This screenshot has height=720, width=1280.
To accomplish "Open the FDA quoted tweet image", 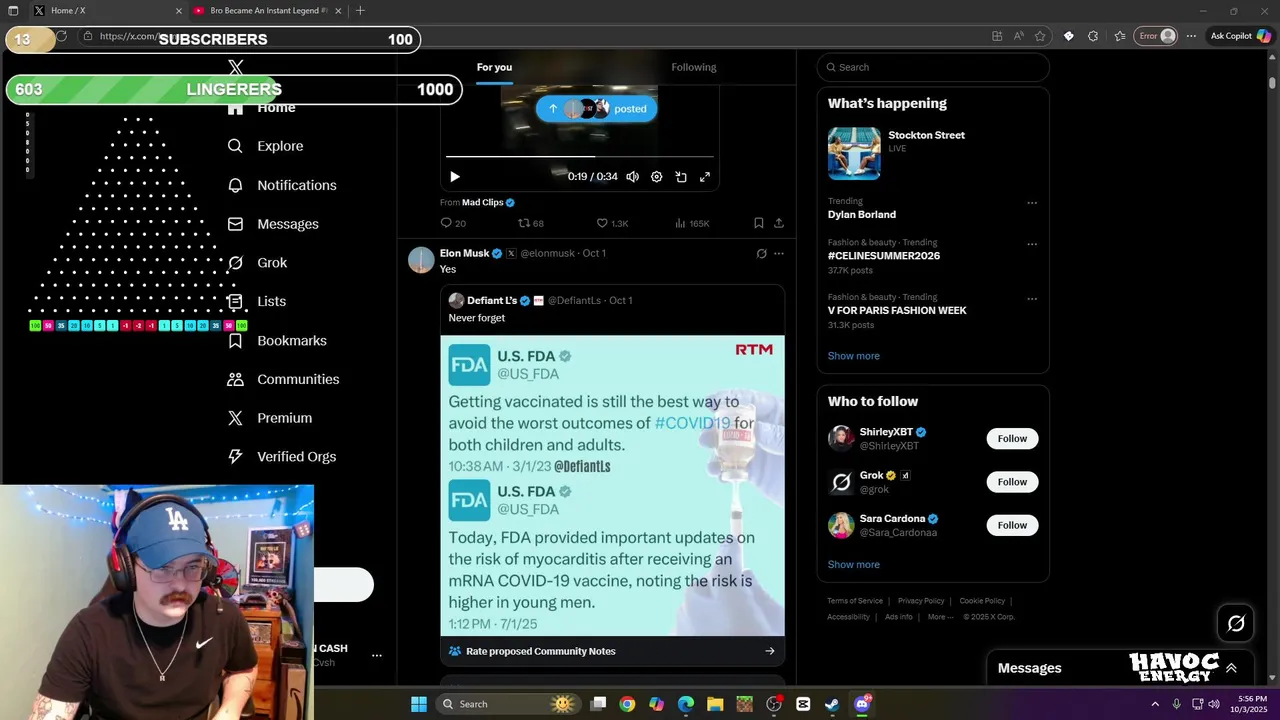I will 612,486.
